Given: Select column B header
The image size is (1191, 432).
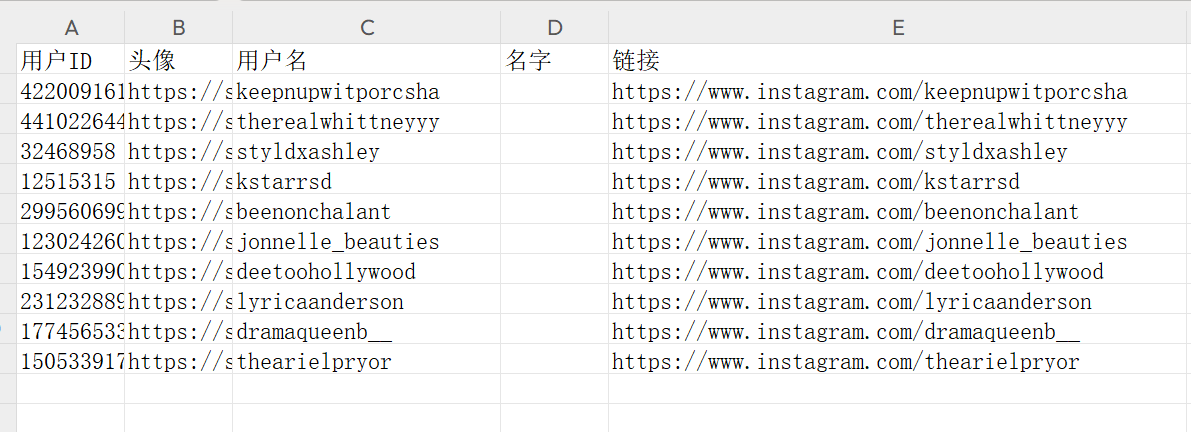Looking at the screenshot, I should (x=178, y=28).
